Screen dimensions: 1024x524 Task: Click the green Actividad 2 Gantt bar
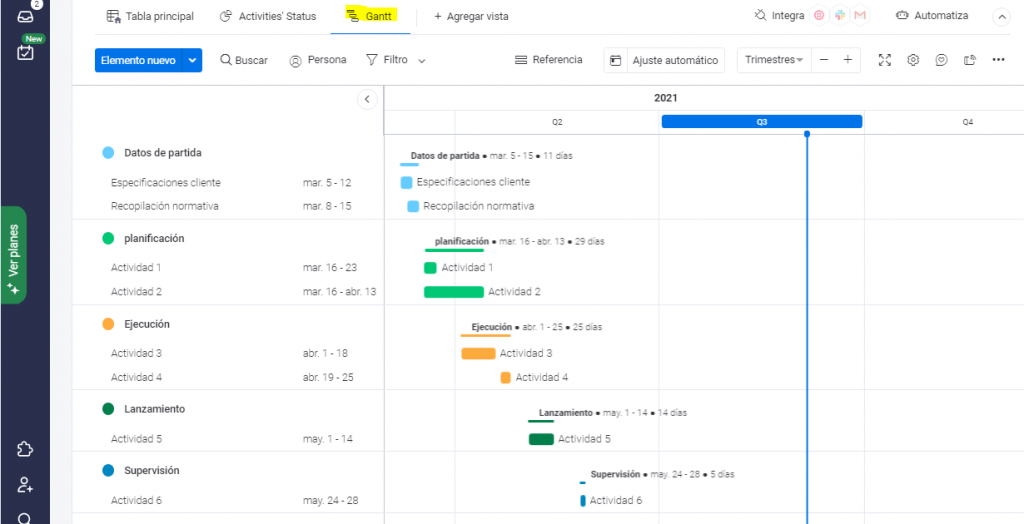click(x=453, y=292)
